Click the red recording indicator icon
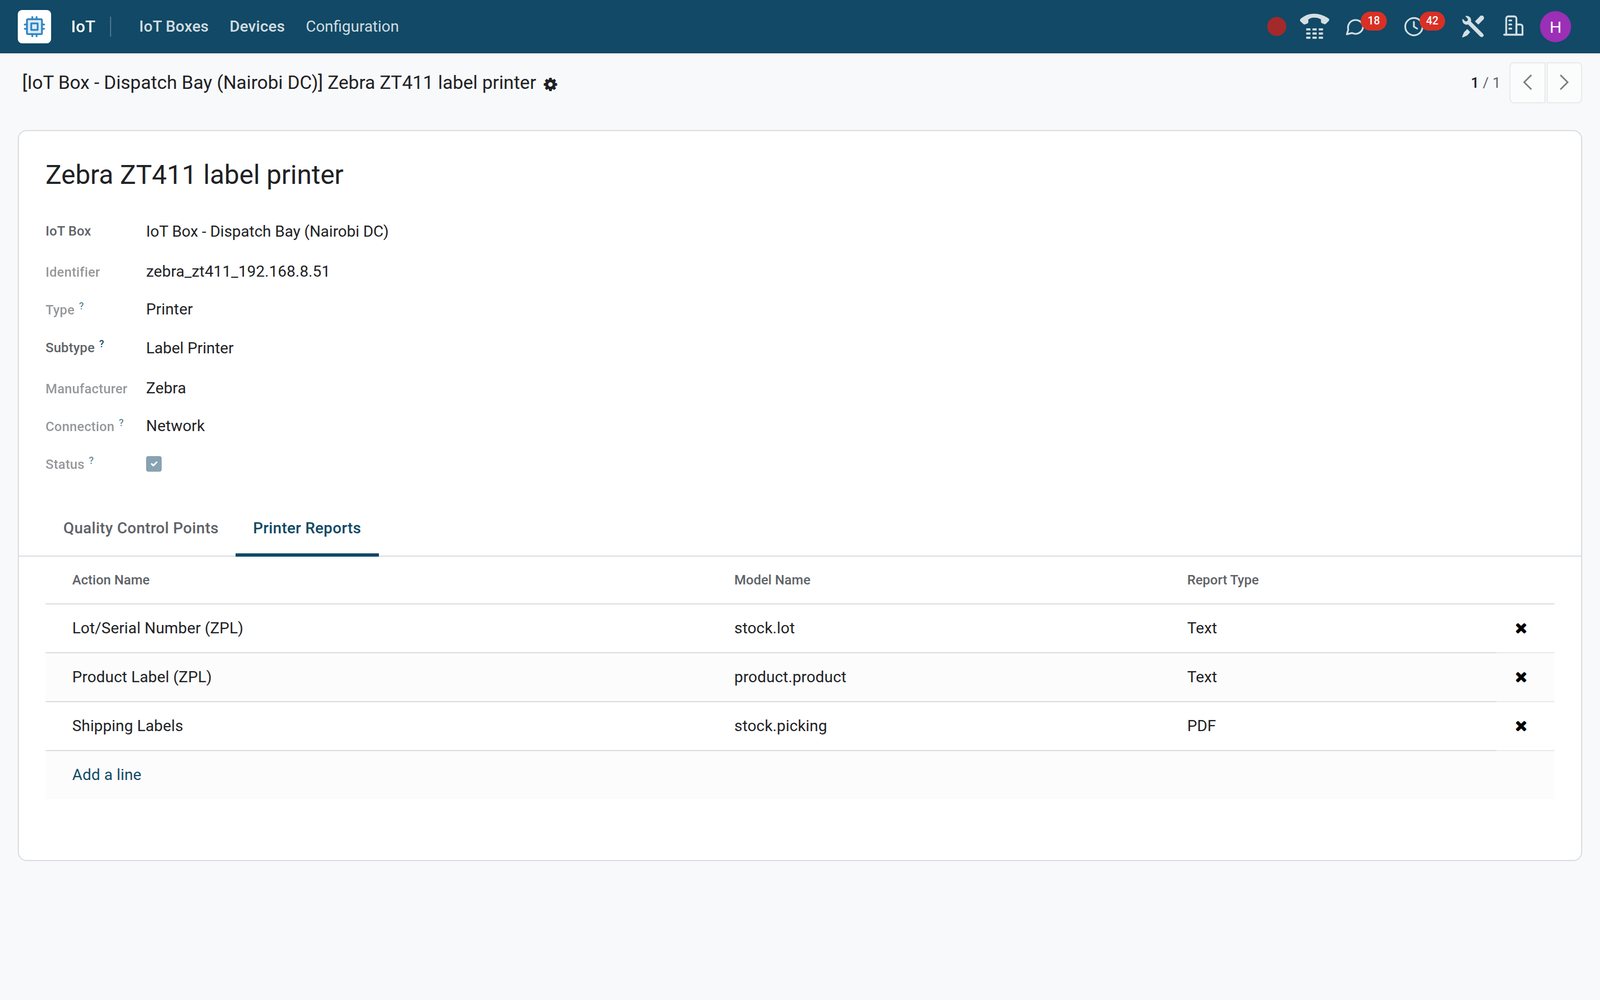The height and width of the screenshot is (1000, 1600). click(1276, 27)
